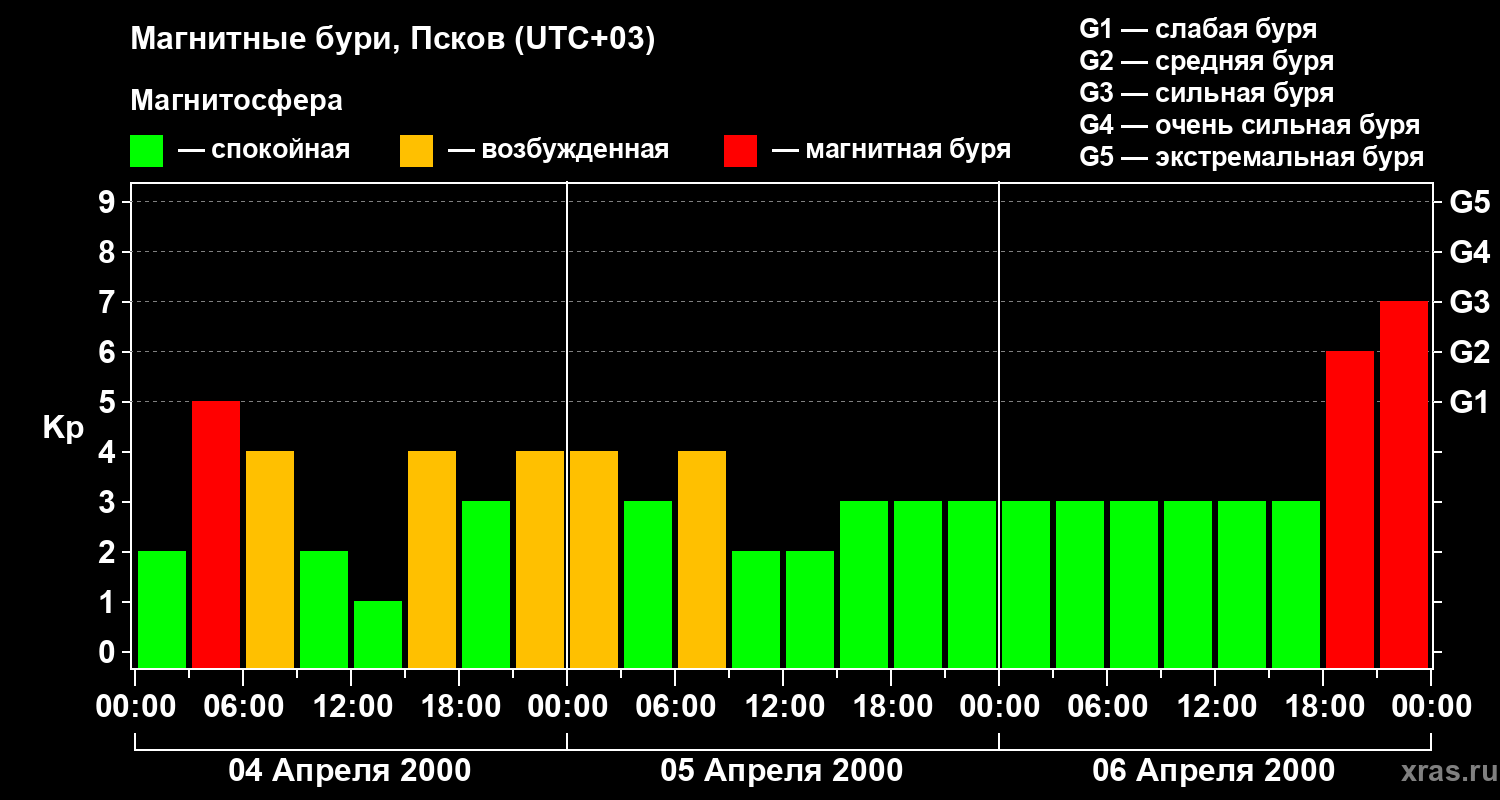This screenshot has width=1500, height=800.
Task: Select the line «G5 — экстремальная буря»
Action: coord(1252,157)
